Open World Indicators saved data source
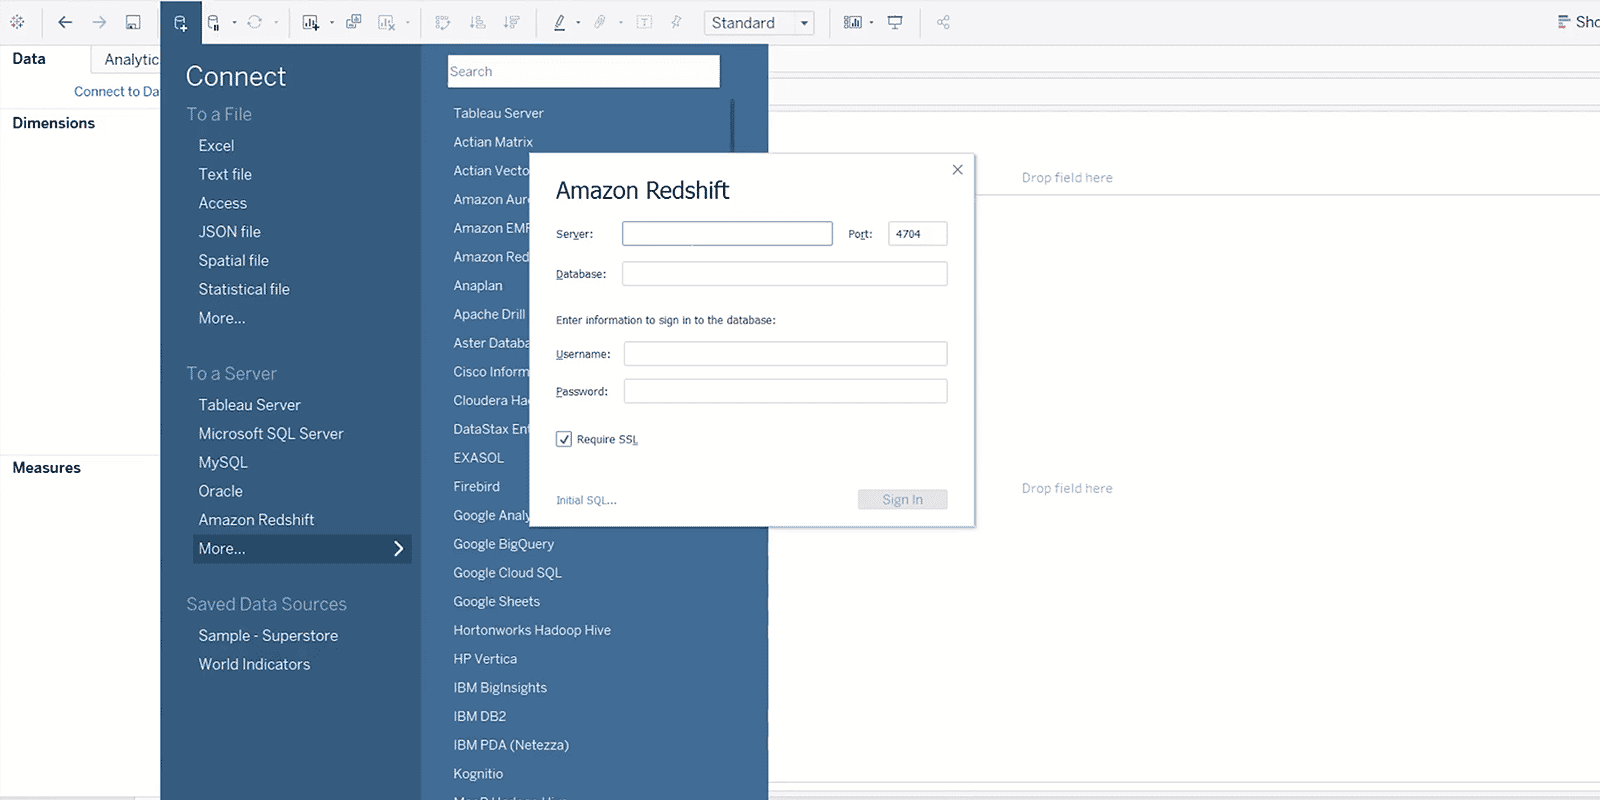Screen dimensions: 1600x800 pyautogui.click(x=254, y=664)
